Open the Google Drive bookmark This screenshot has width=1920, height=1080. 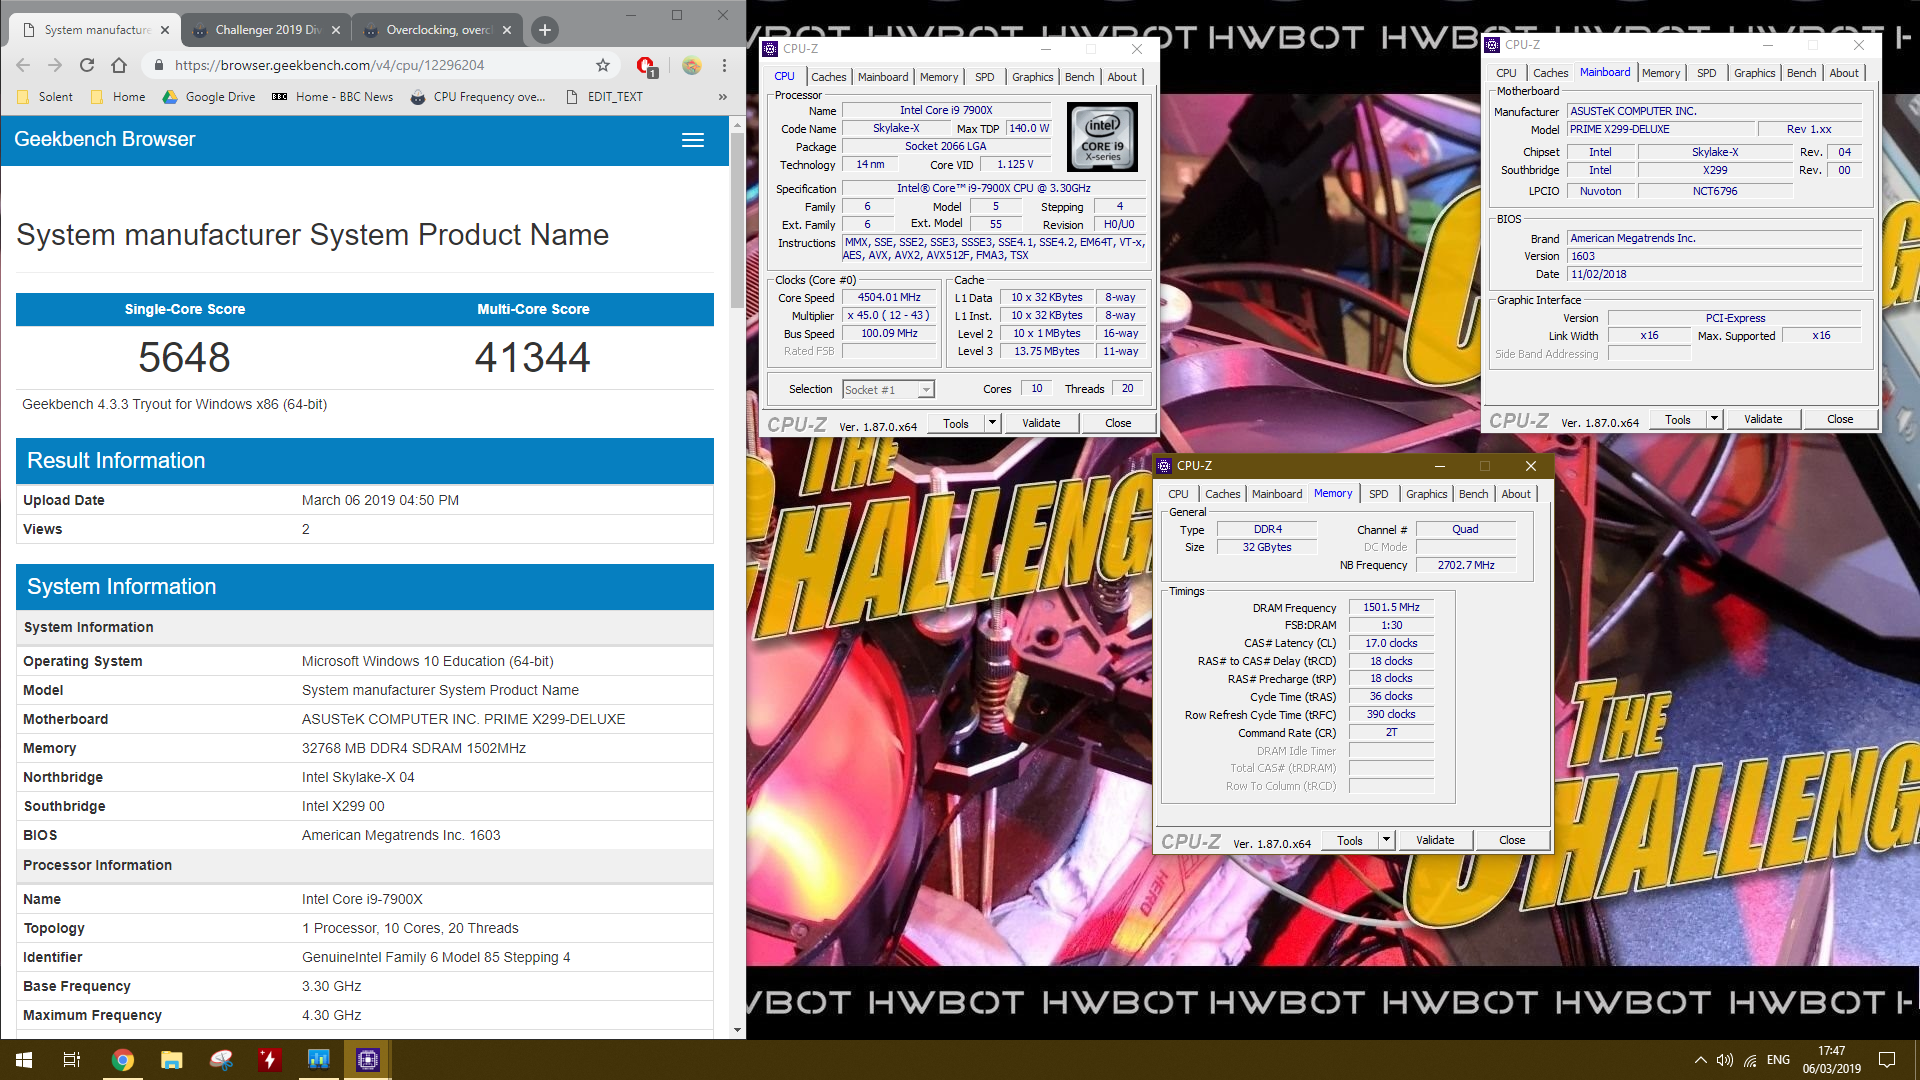click(209, 97)
